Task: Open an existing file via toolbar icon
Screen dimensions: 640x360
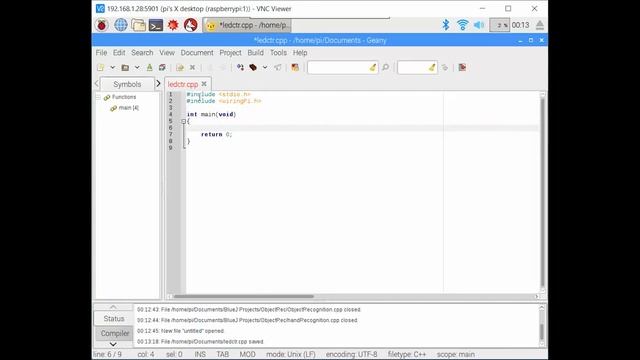Action: coord(125,68)
